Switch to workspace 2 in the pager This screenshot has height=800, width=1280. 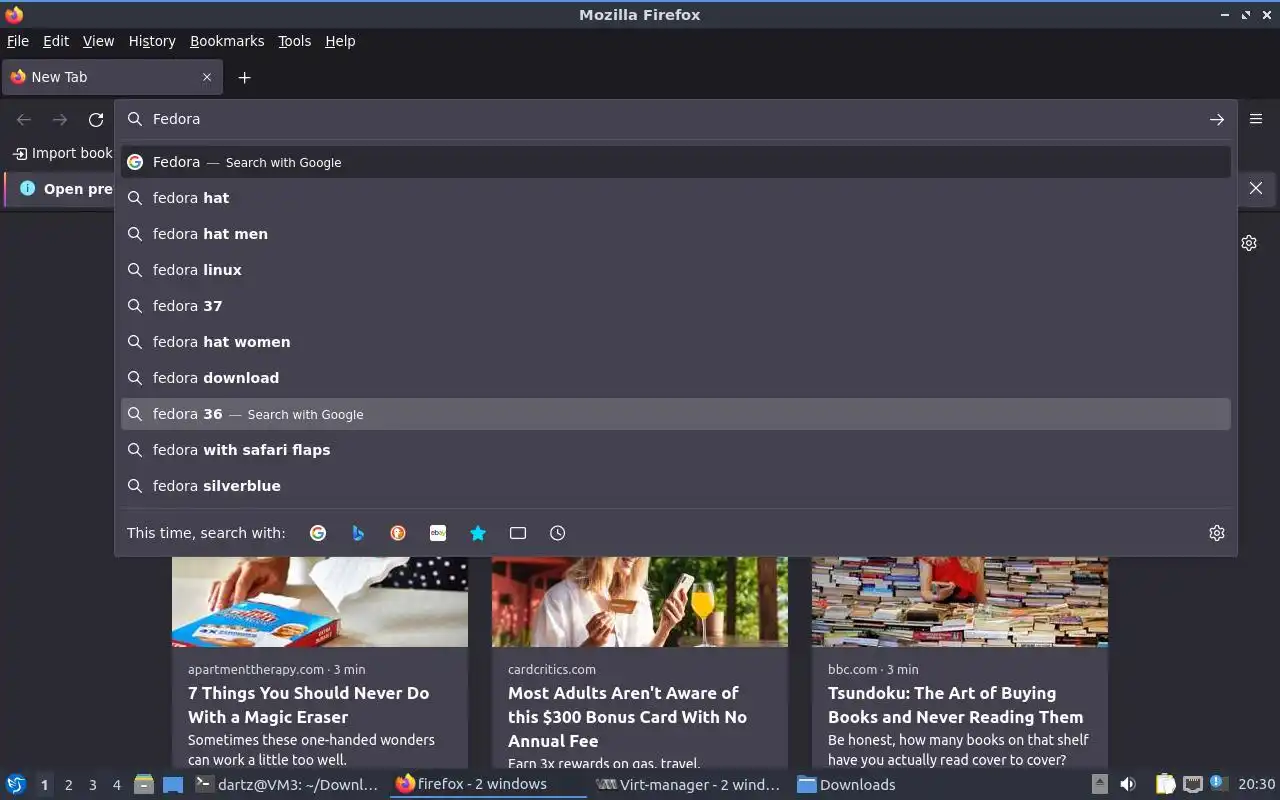pos(68,785)
